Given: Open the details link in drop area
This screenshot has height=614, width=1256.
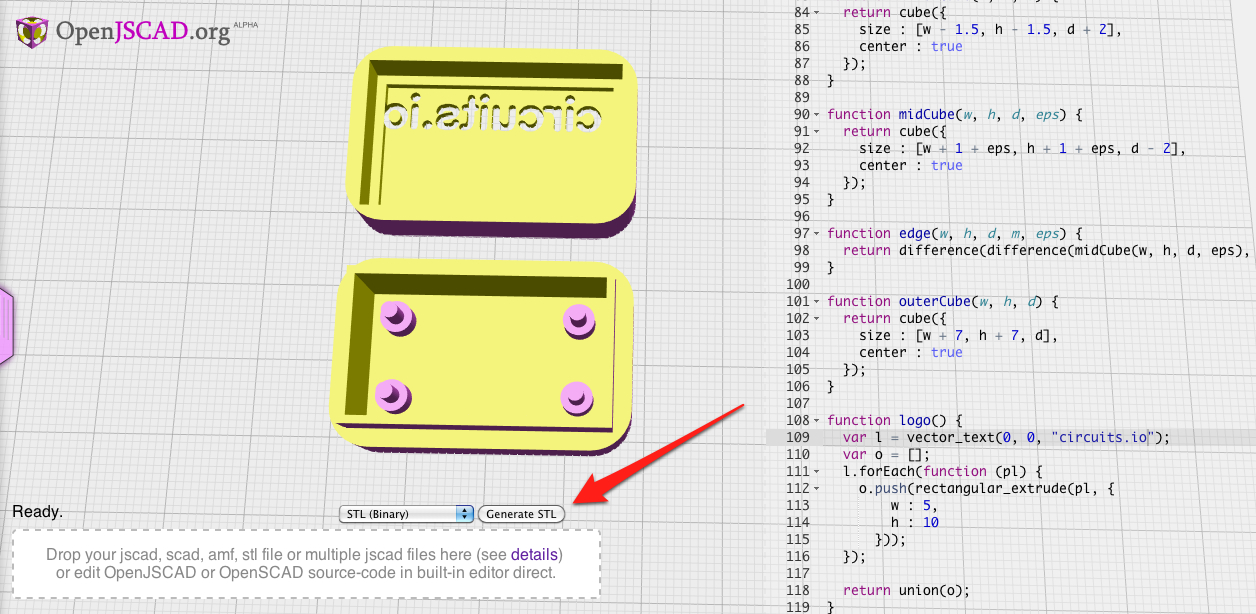Looking at the screenshot, I should click(534, 555).
